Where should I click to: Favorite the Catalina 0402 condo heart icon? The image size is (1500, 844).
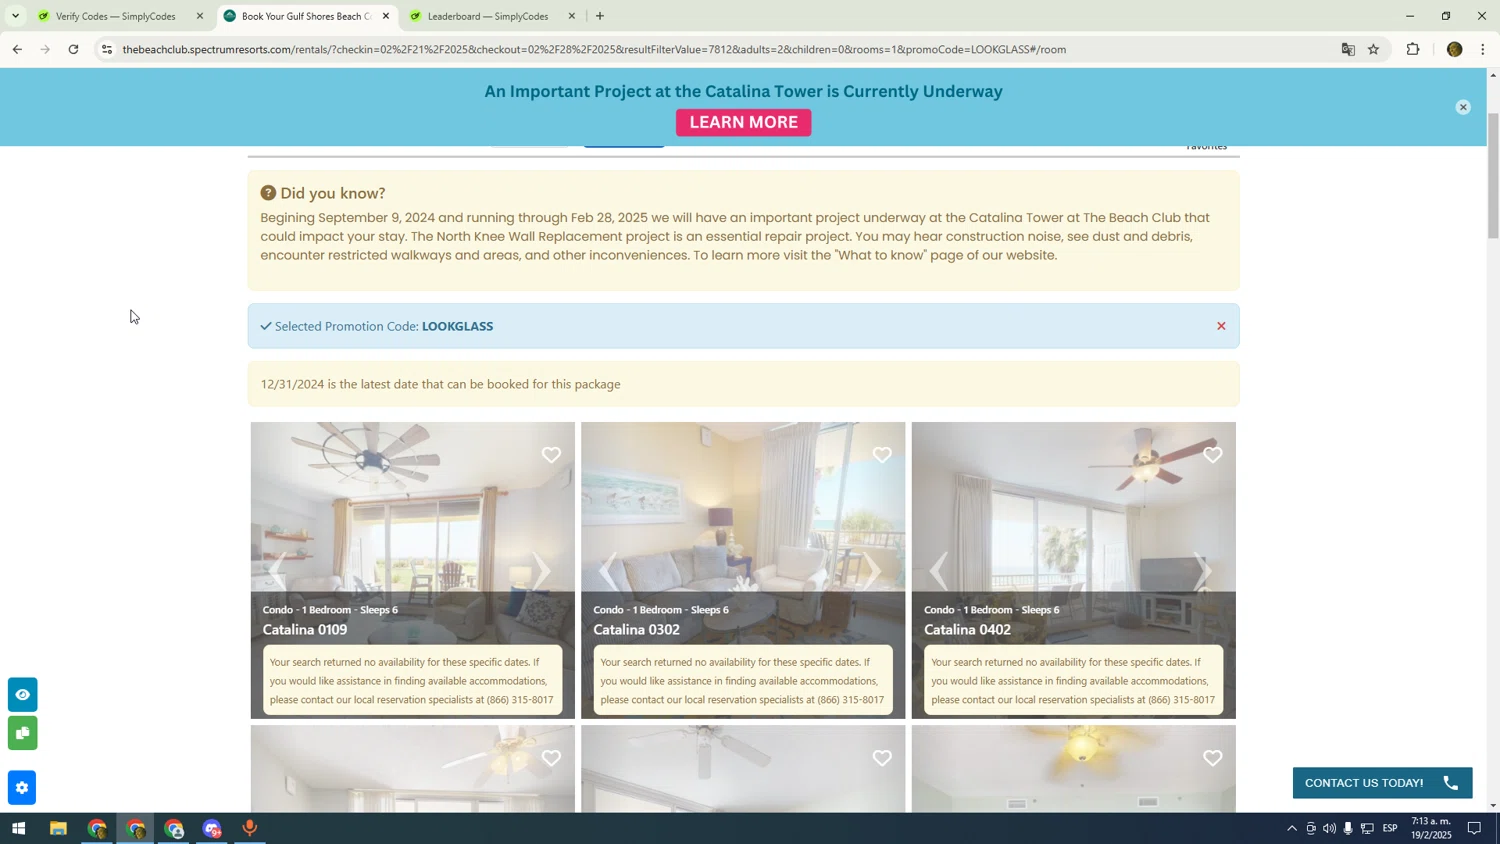coord(1213,455)
